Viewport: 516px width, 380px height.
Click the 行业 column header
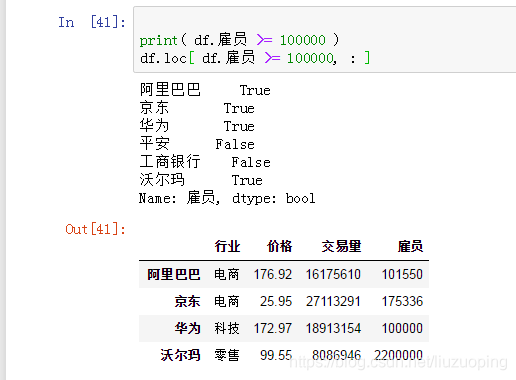pos(227,246)
